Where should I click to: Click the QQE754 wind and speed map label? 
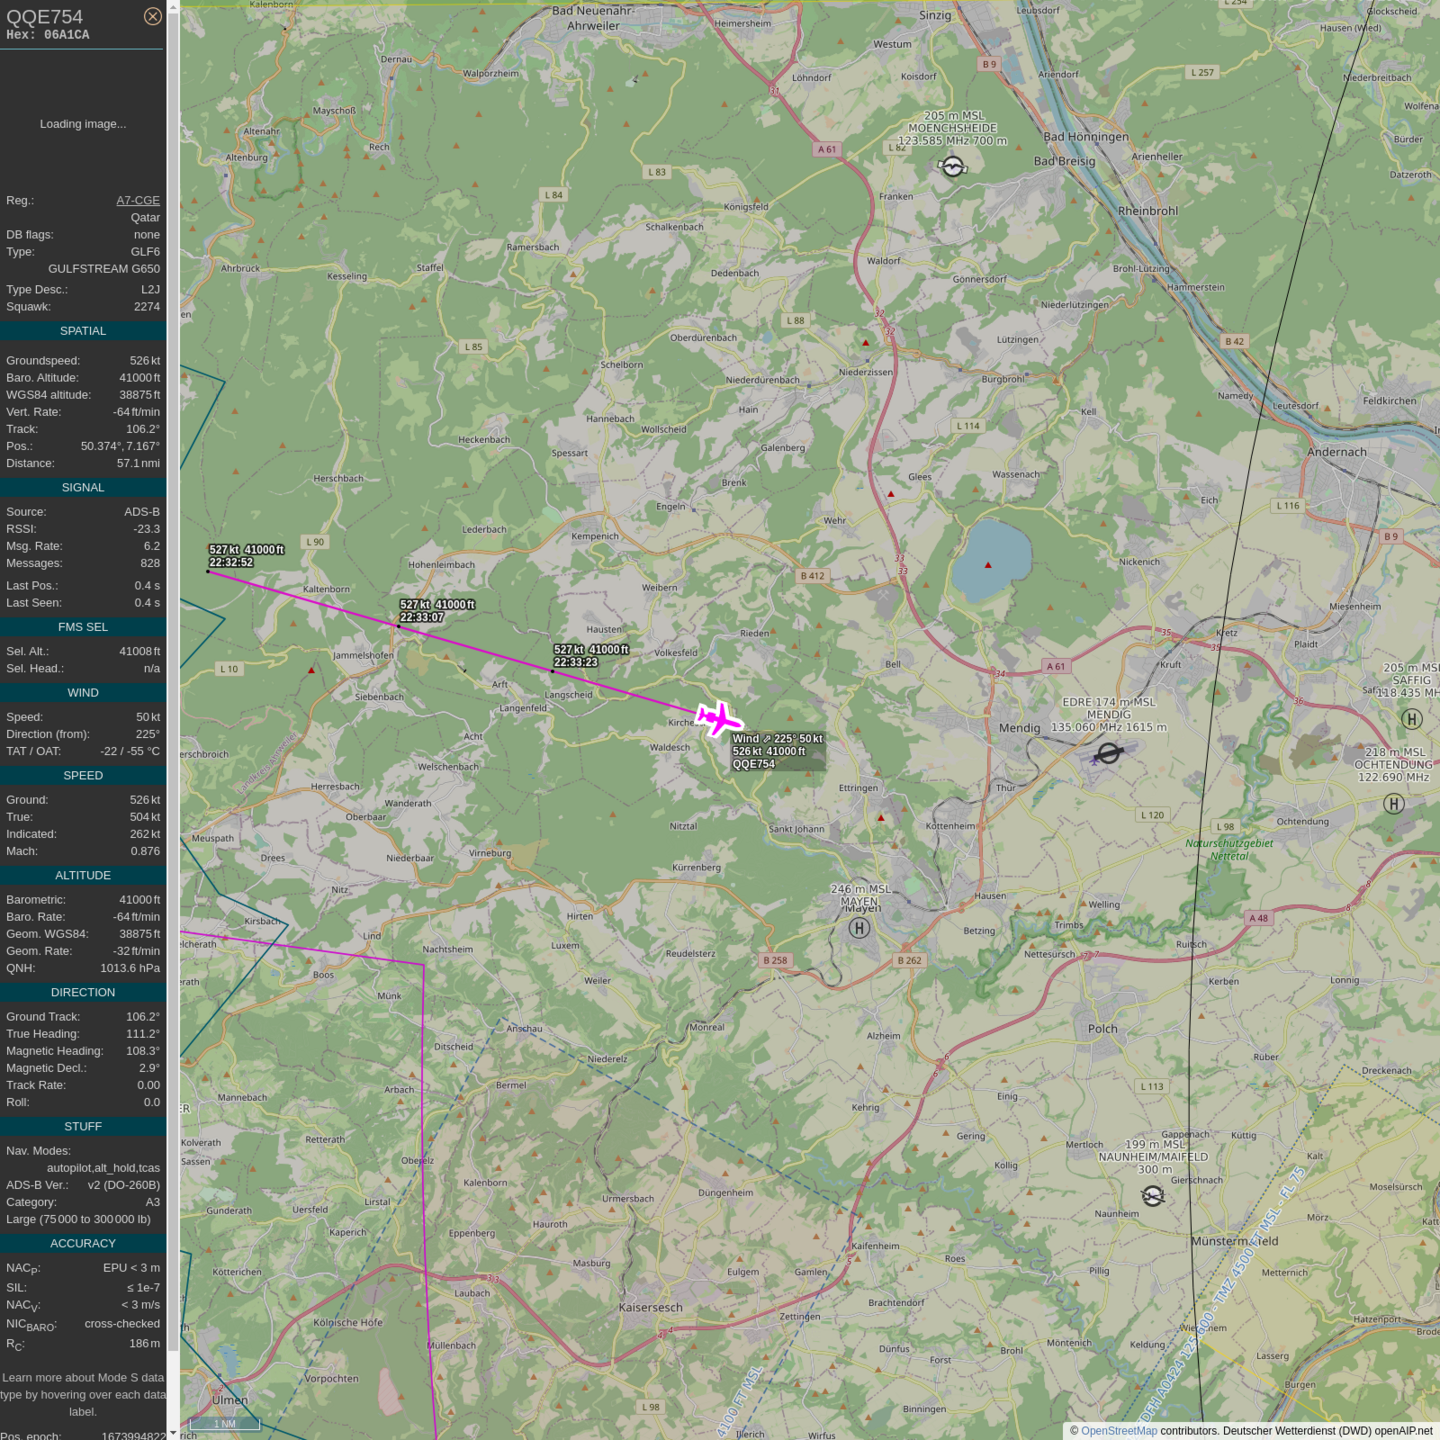[x=778, y=751]
